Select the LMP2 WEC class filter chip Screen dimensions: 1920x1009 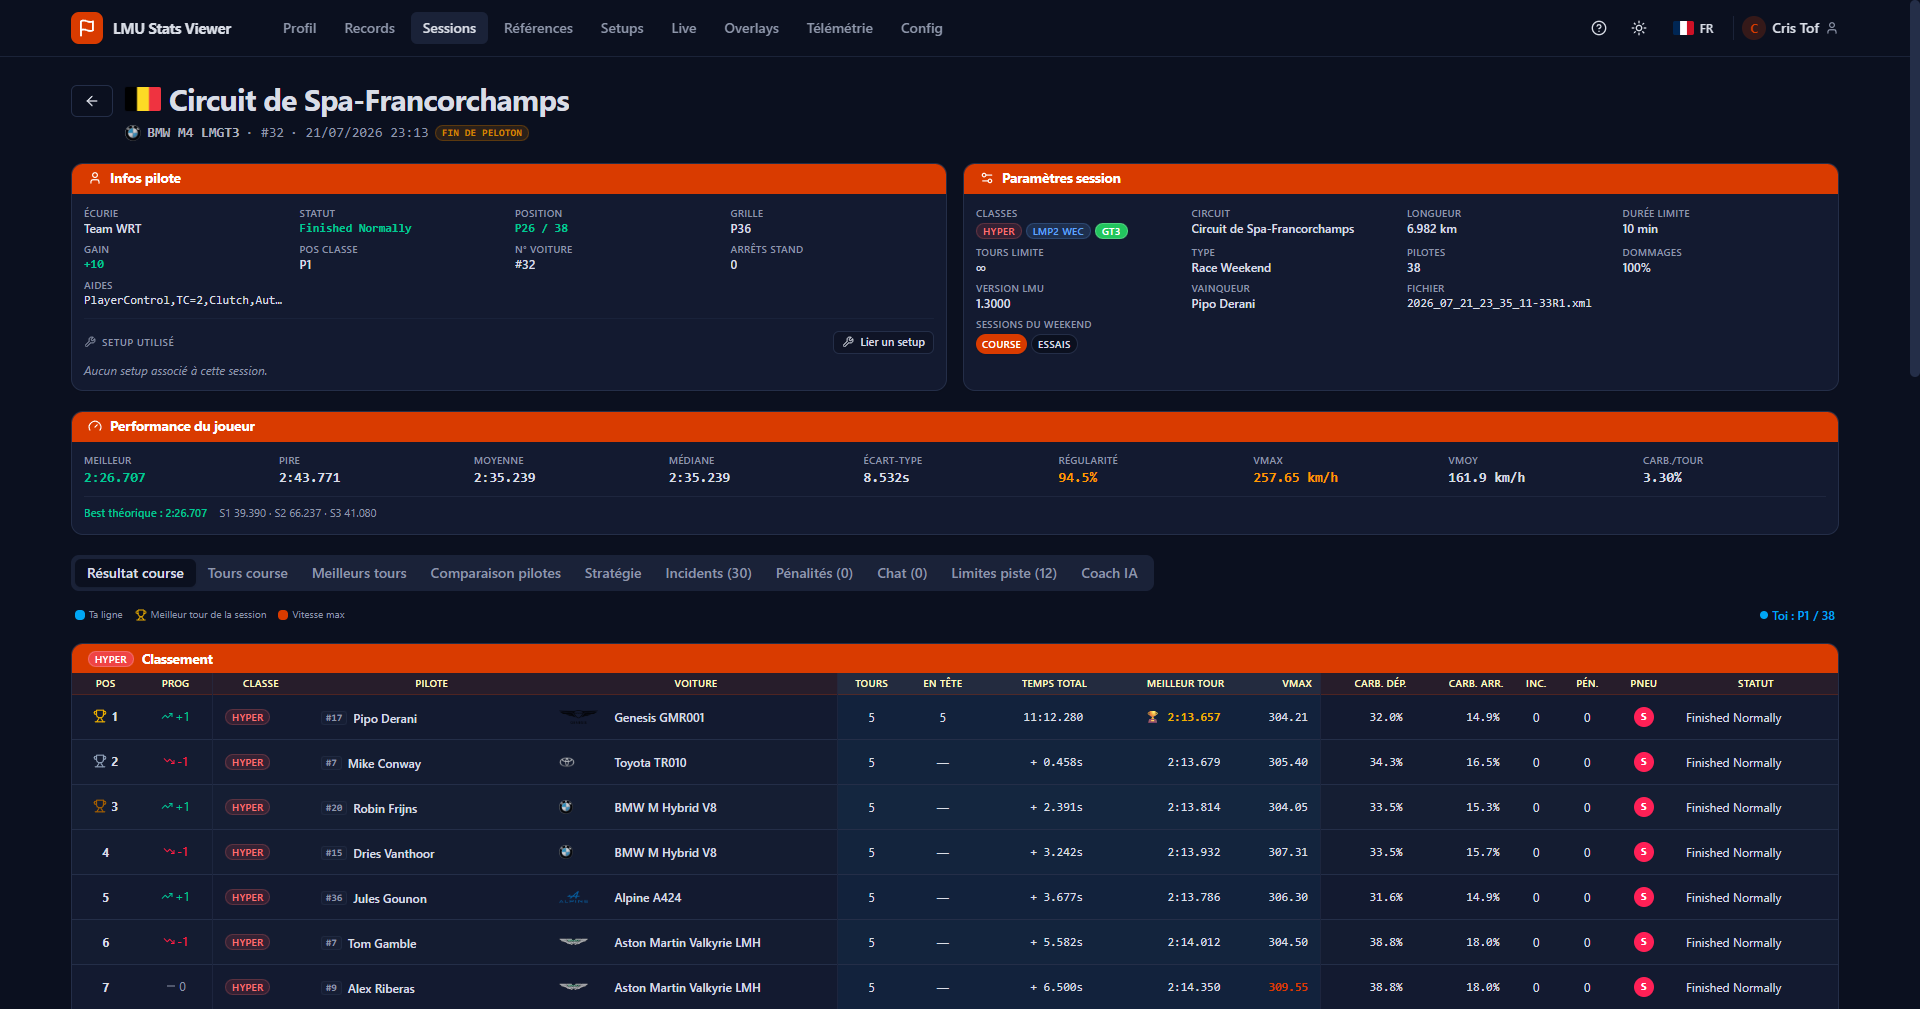tap(1058, 231)
